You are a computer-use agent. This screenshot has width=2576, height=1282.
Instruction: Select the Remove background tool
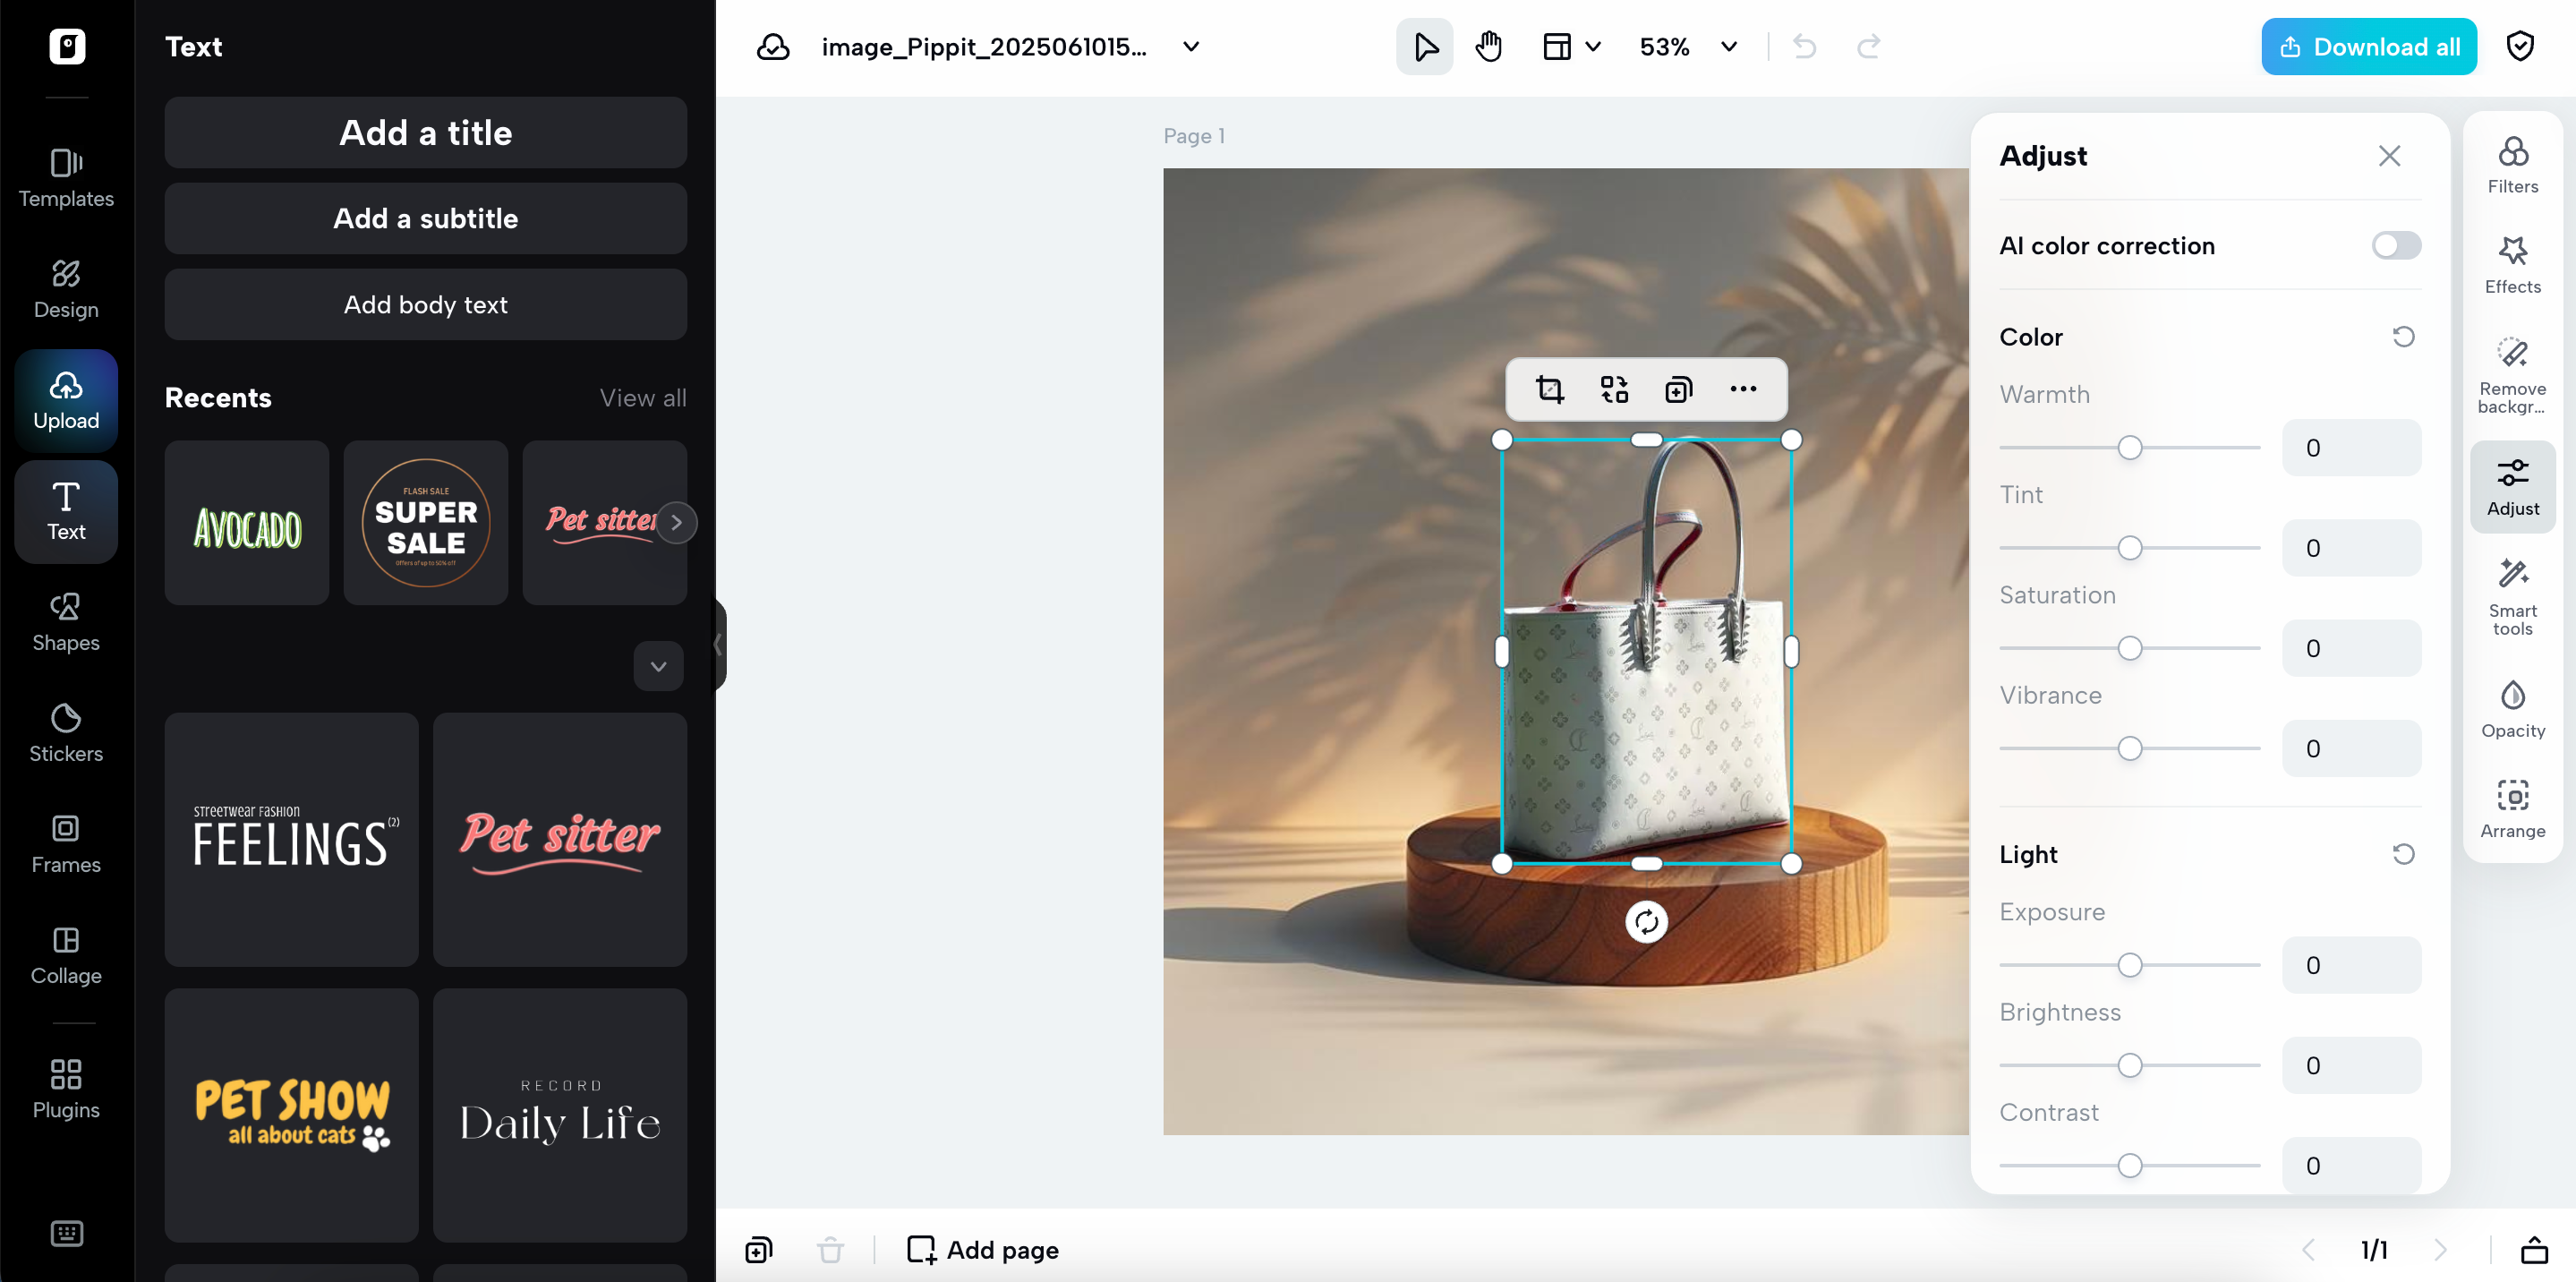[2513, 374]
